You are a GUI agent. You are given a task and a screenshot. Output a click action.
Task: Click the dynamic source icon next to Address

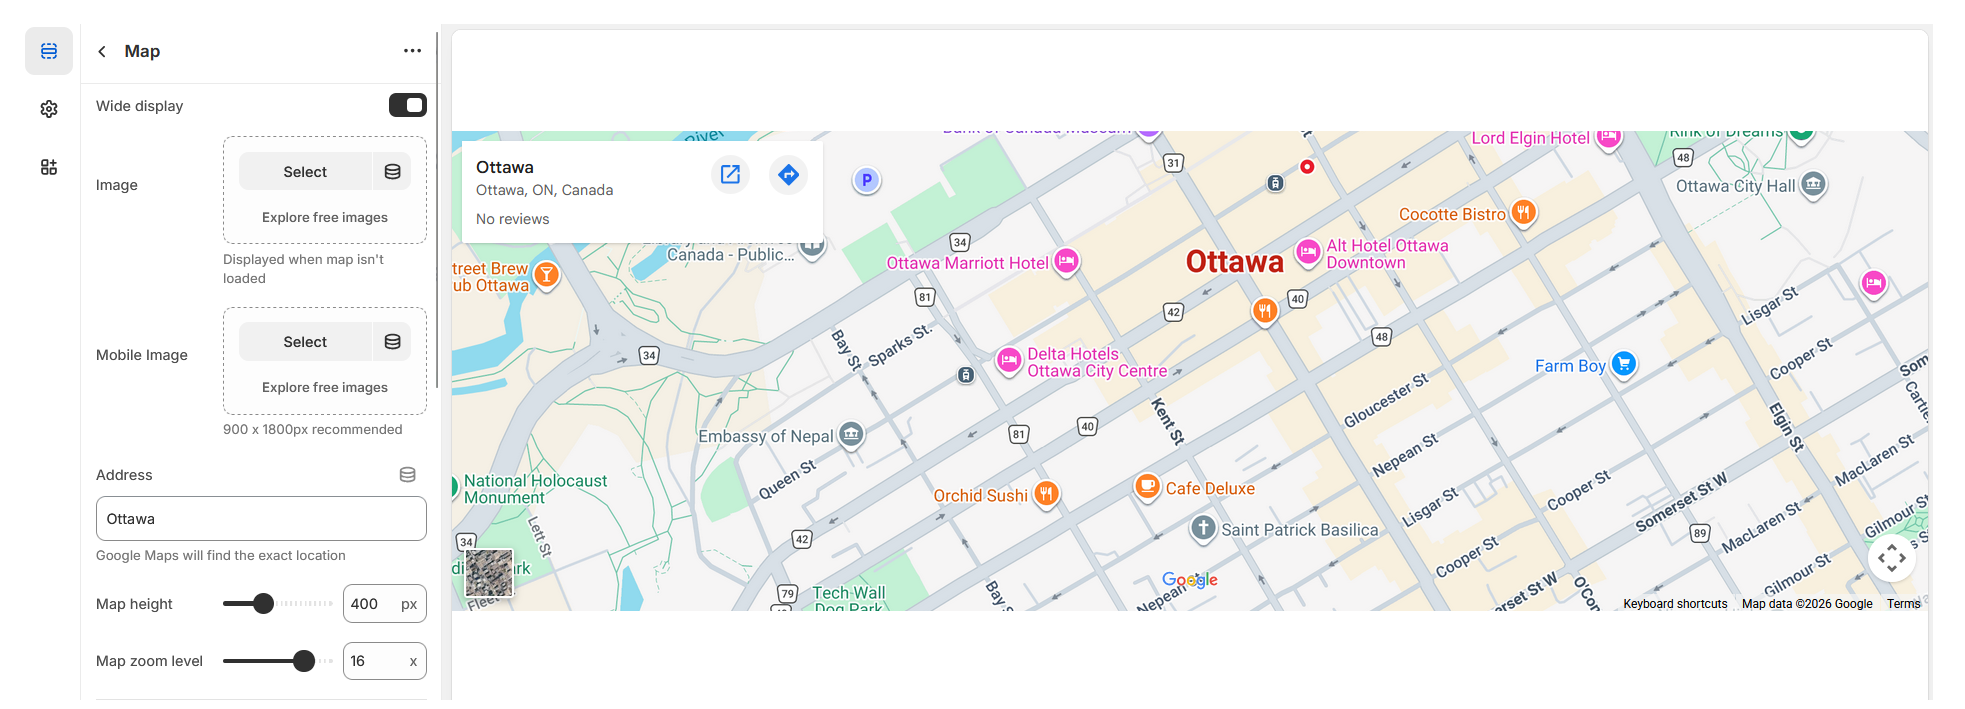pos(407,474)
